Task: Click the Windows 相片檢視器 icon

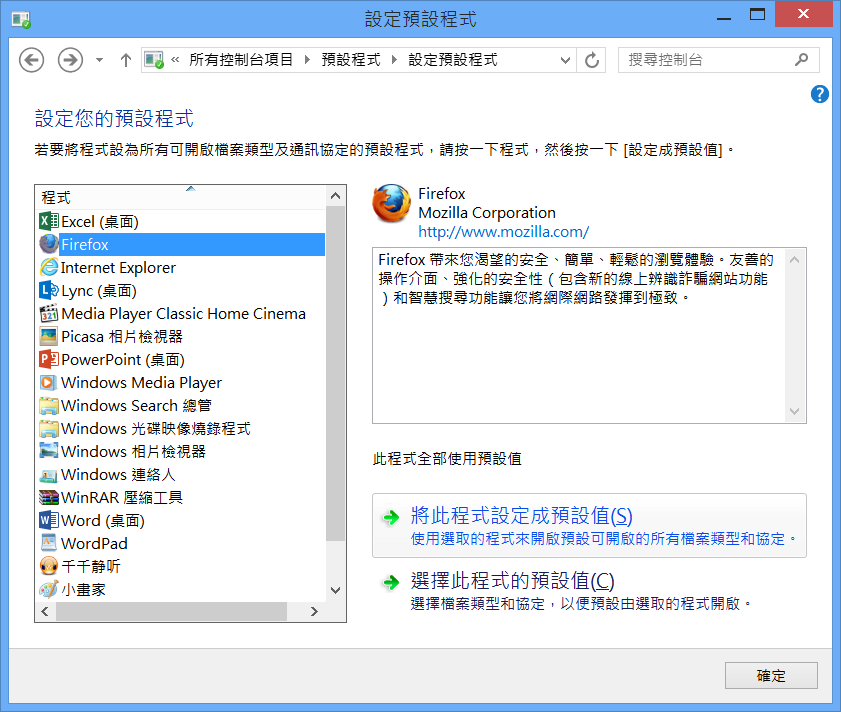Action: [x=49, y=451]
